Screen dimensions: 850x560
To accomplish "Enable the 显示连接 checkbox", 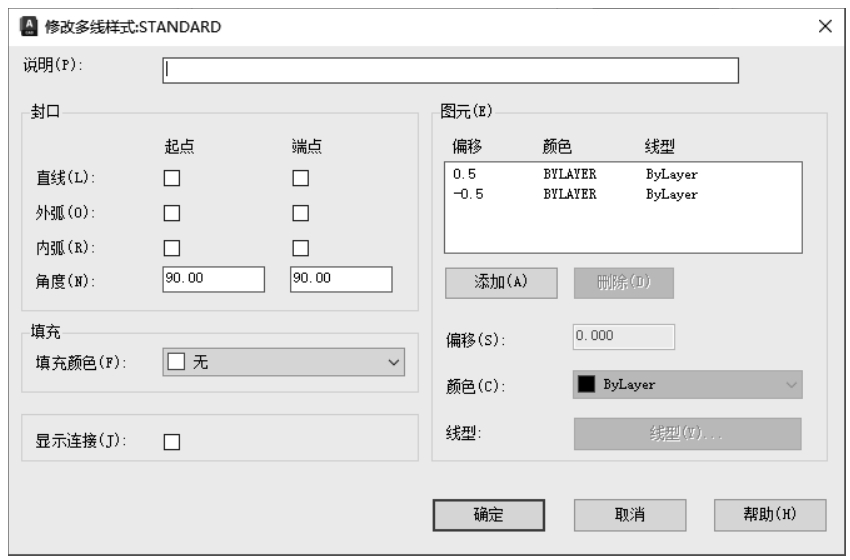I will point(172,442).
